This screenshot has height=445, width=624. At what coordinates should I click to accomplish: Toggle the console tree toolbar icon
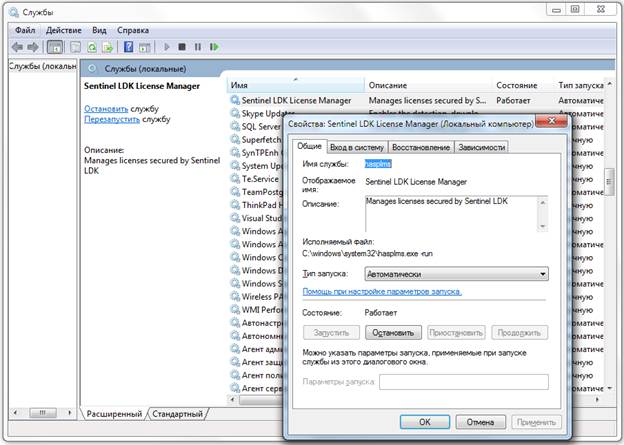pos(55,47)
